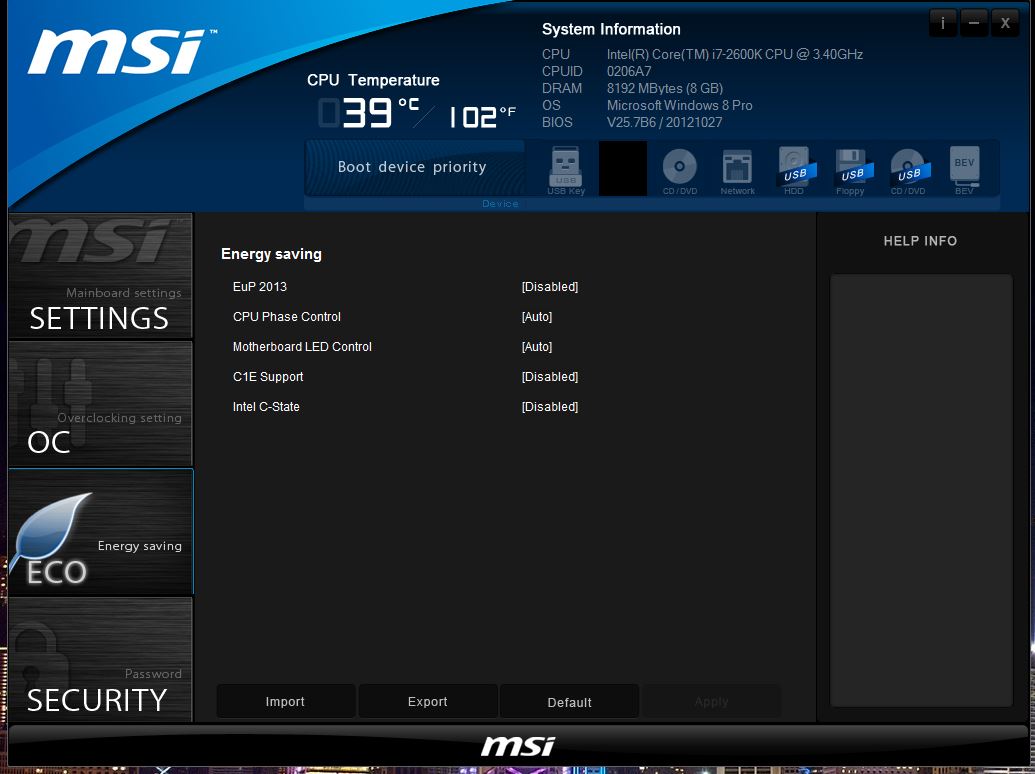Select the C1E Support label
The width and height of the screenshot is (1035, 774).
click(268, 377)
